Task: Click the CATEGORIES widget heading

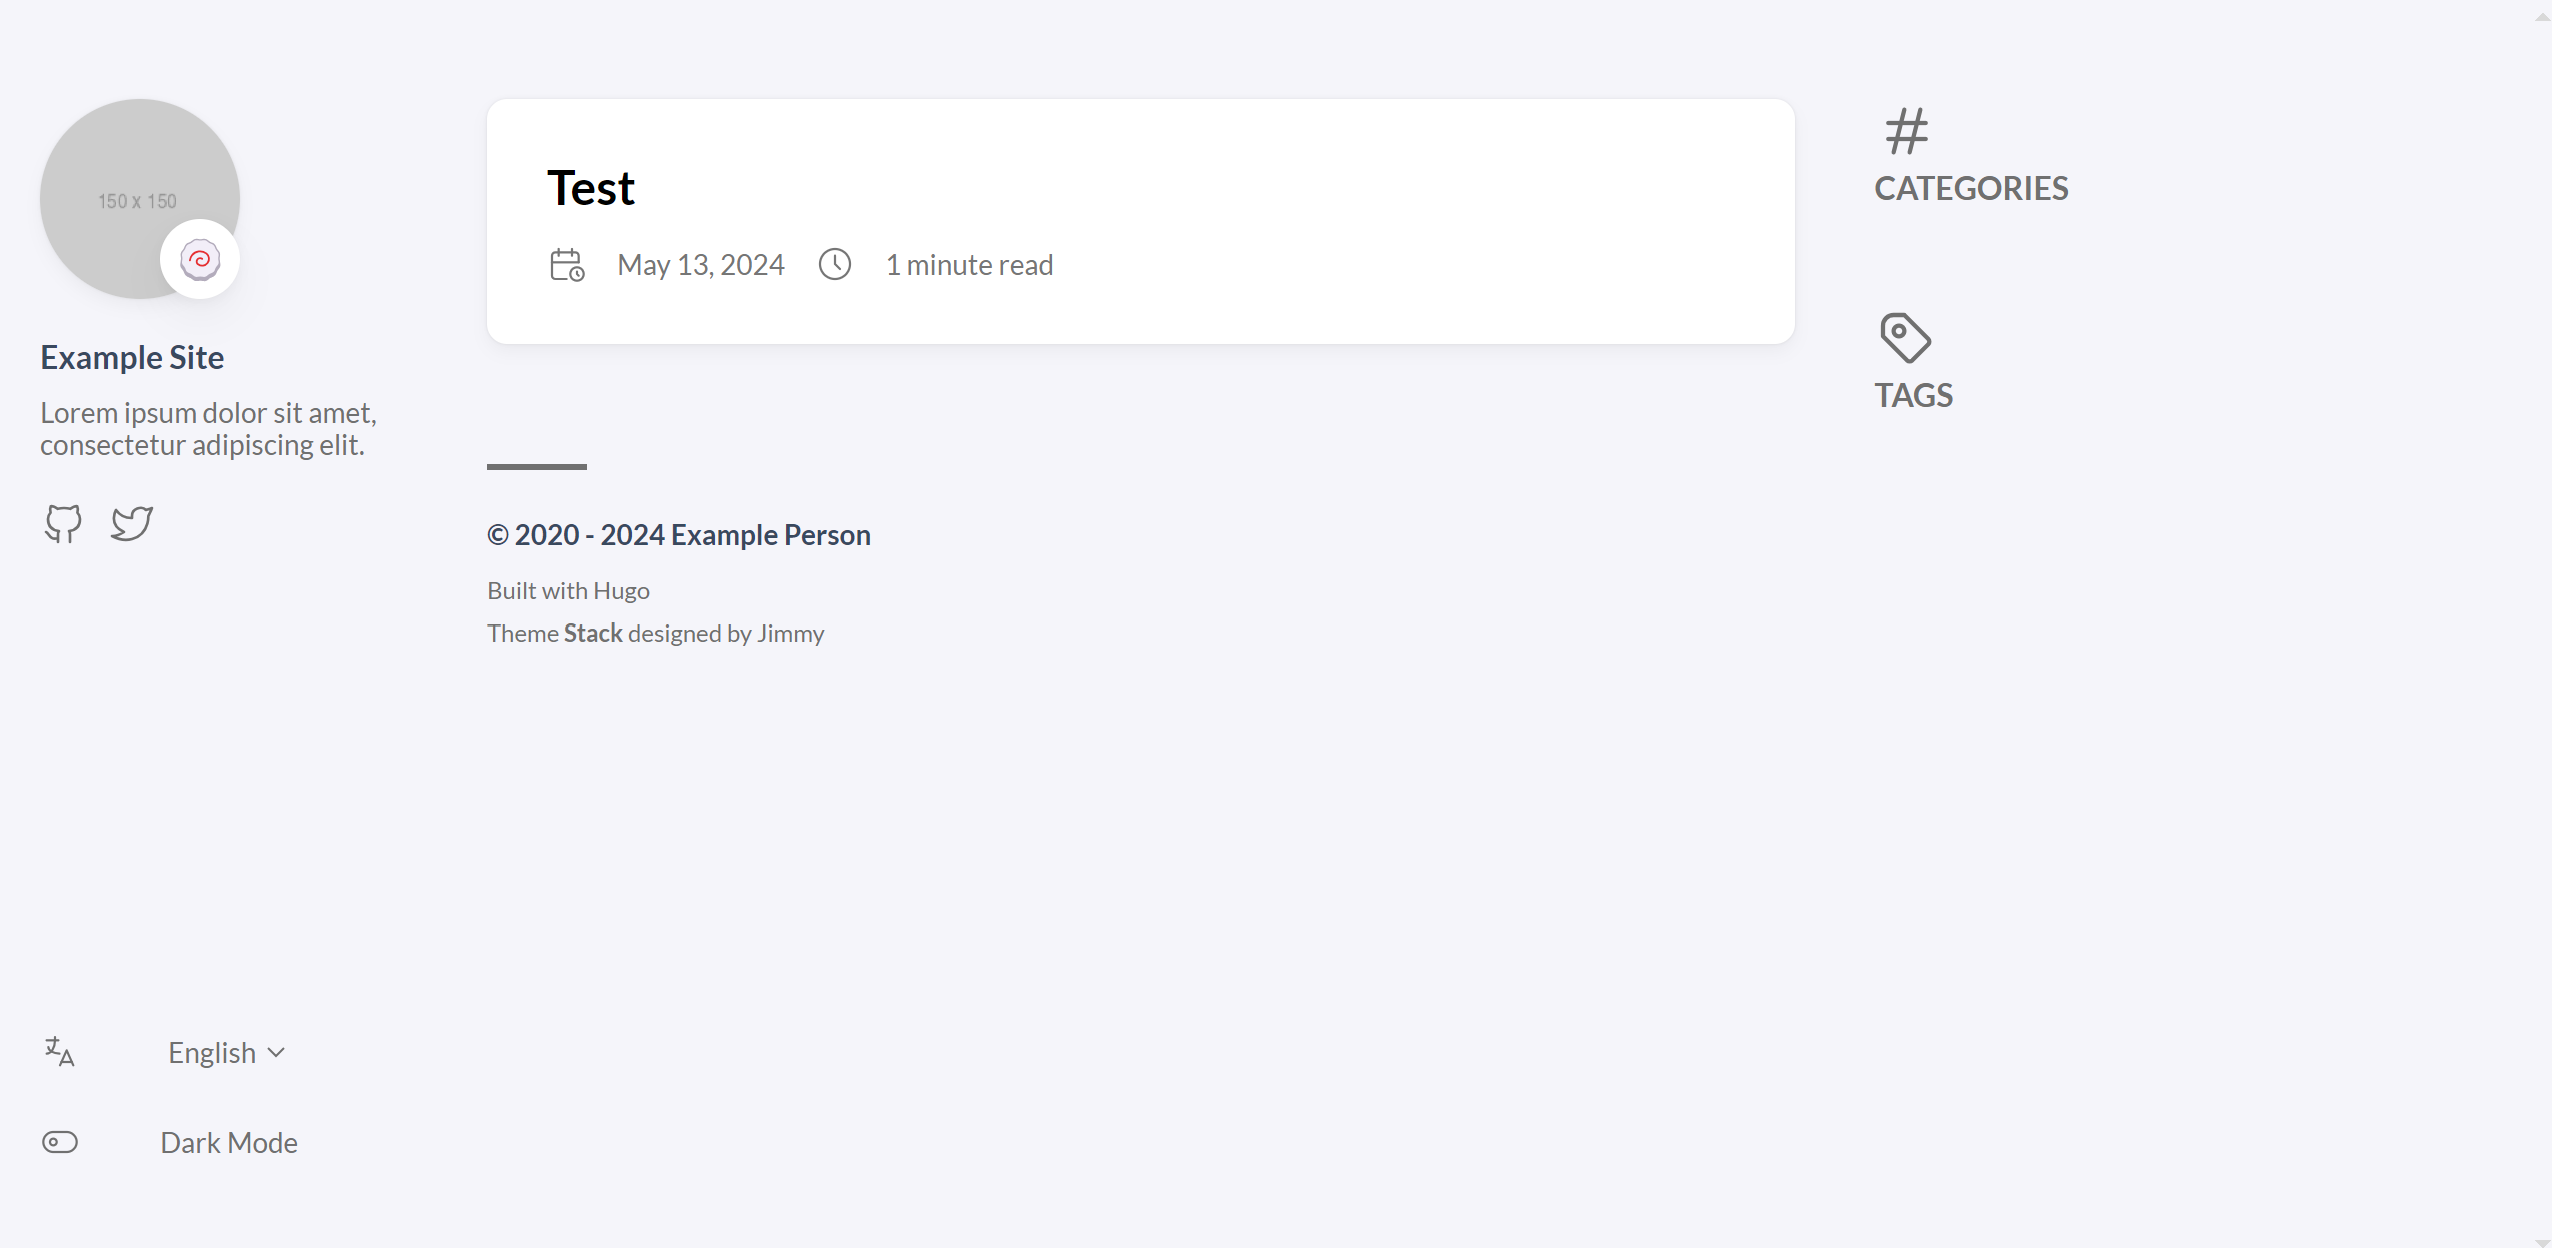Action: pyautogui.click(x=1971, y=189)
